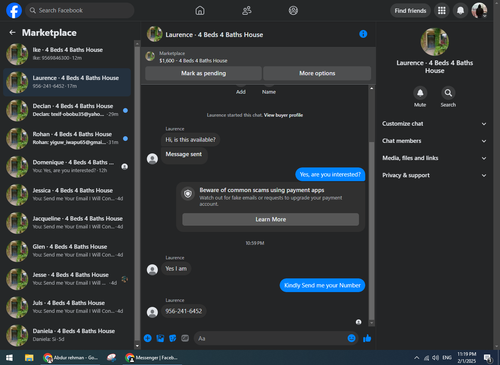Open Juls's conversation
This screenshot has height=365, width=500.
pos(67,307)
